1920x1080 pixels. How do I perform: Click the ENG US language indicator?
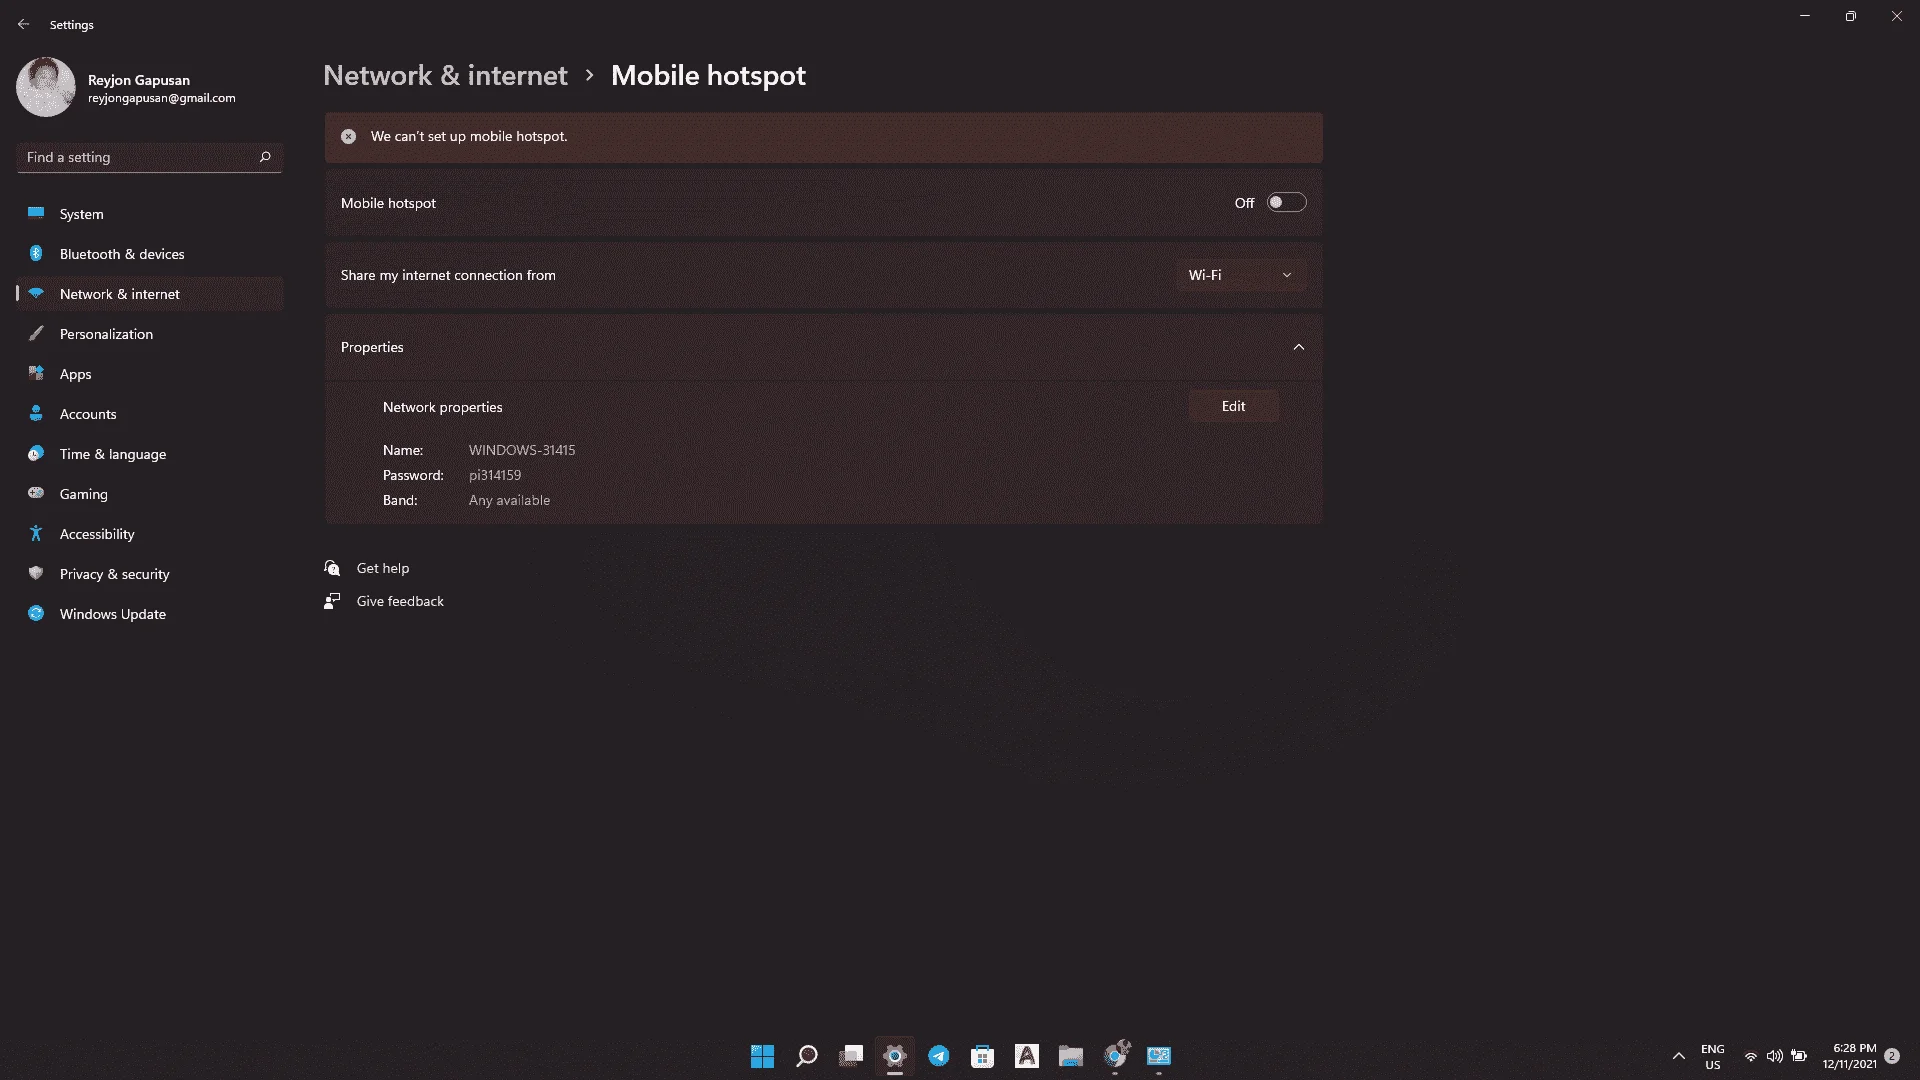click(x=1713, y=1057)
